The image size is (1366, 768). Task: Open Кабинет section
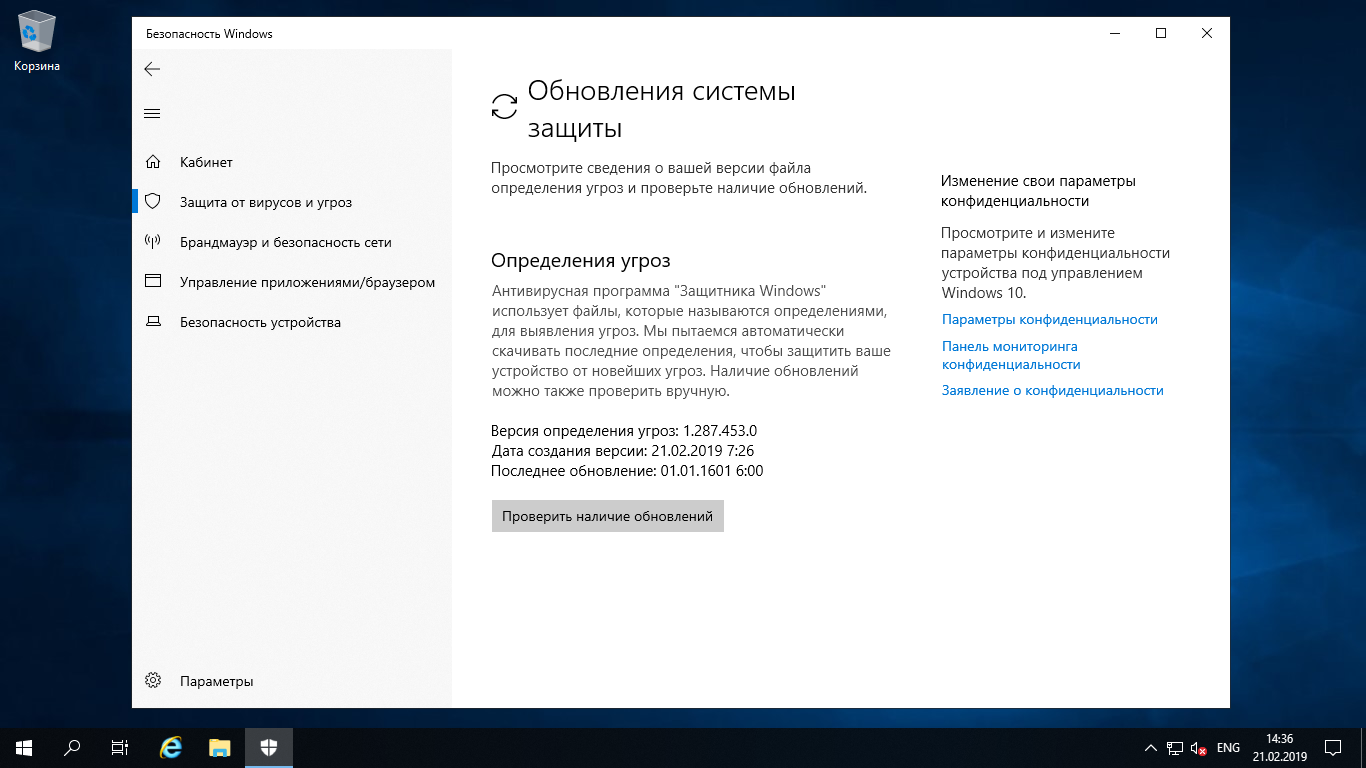292,162
